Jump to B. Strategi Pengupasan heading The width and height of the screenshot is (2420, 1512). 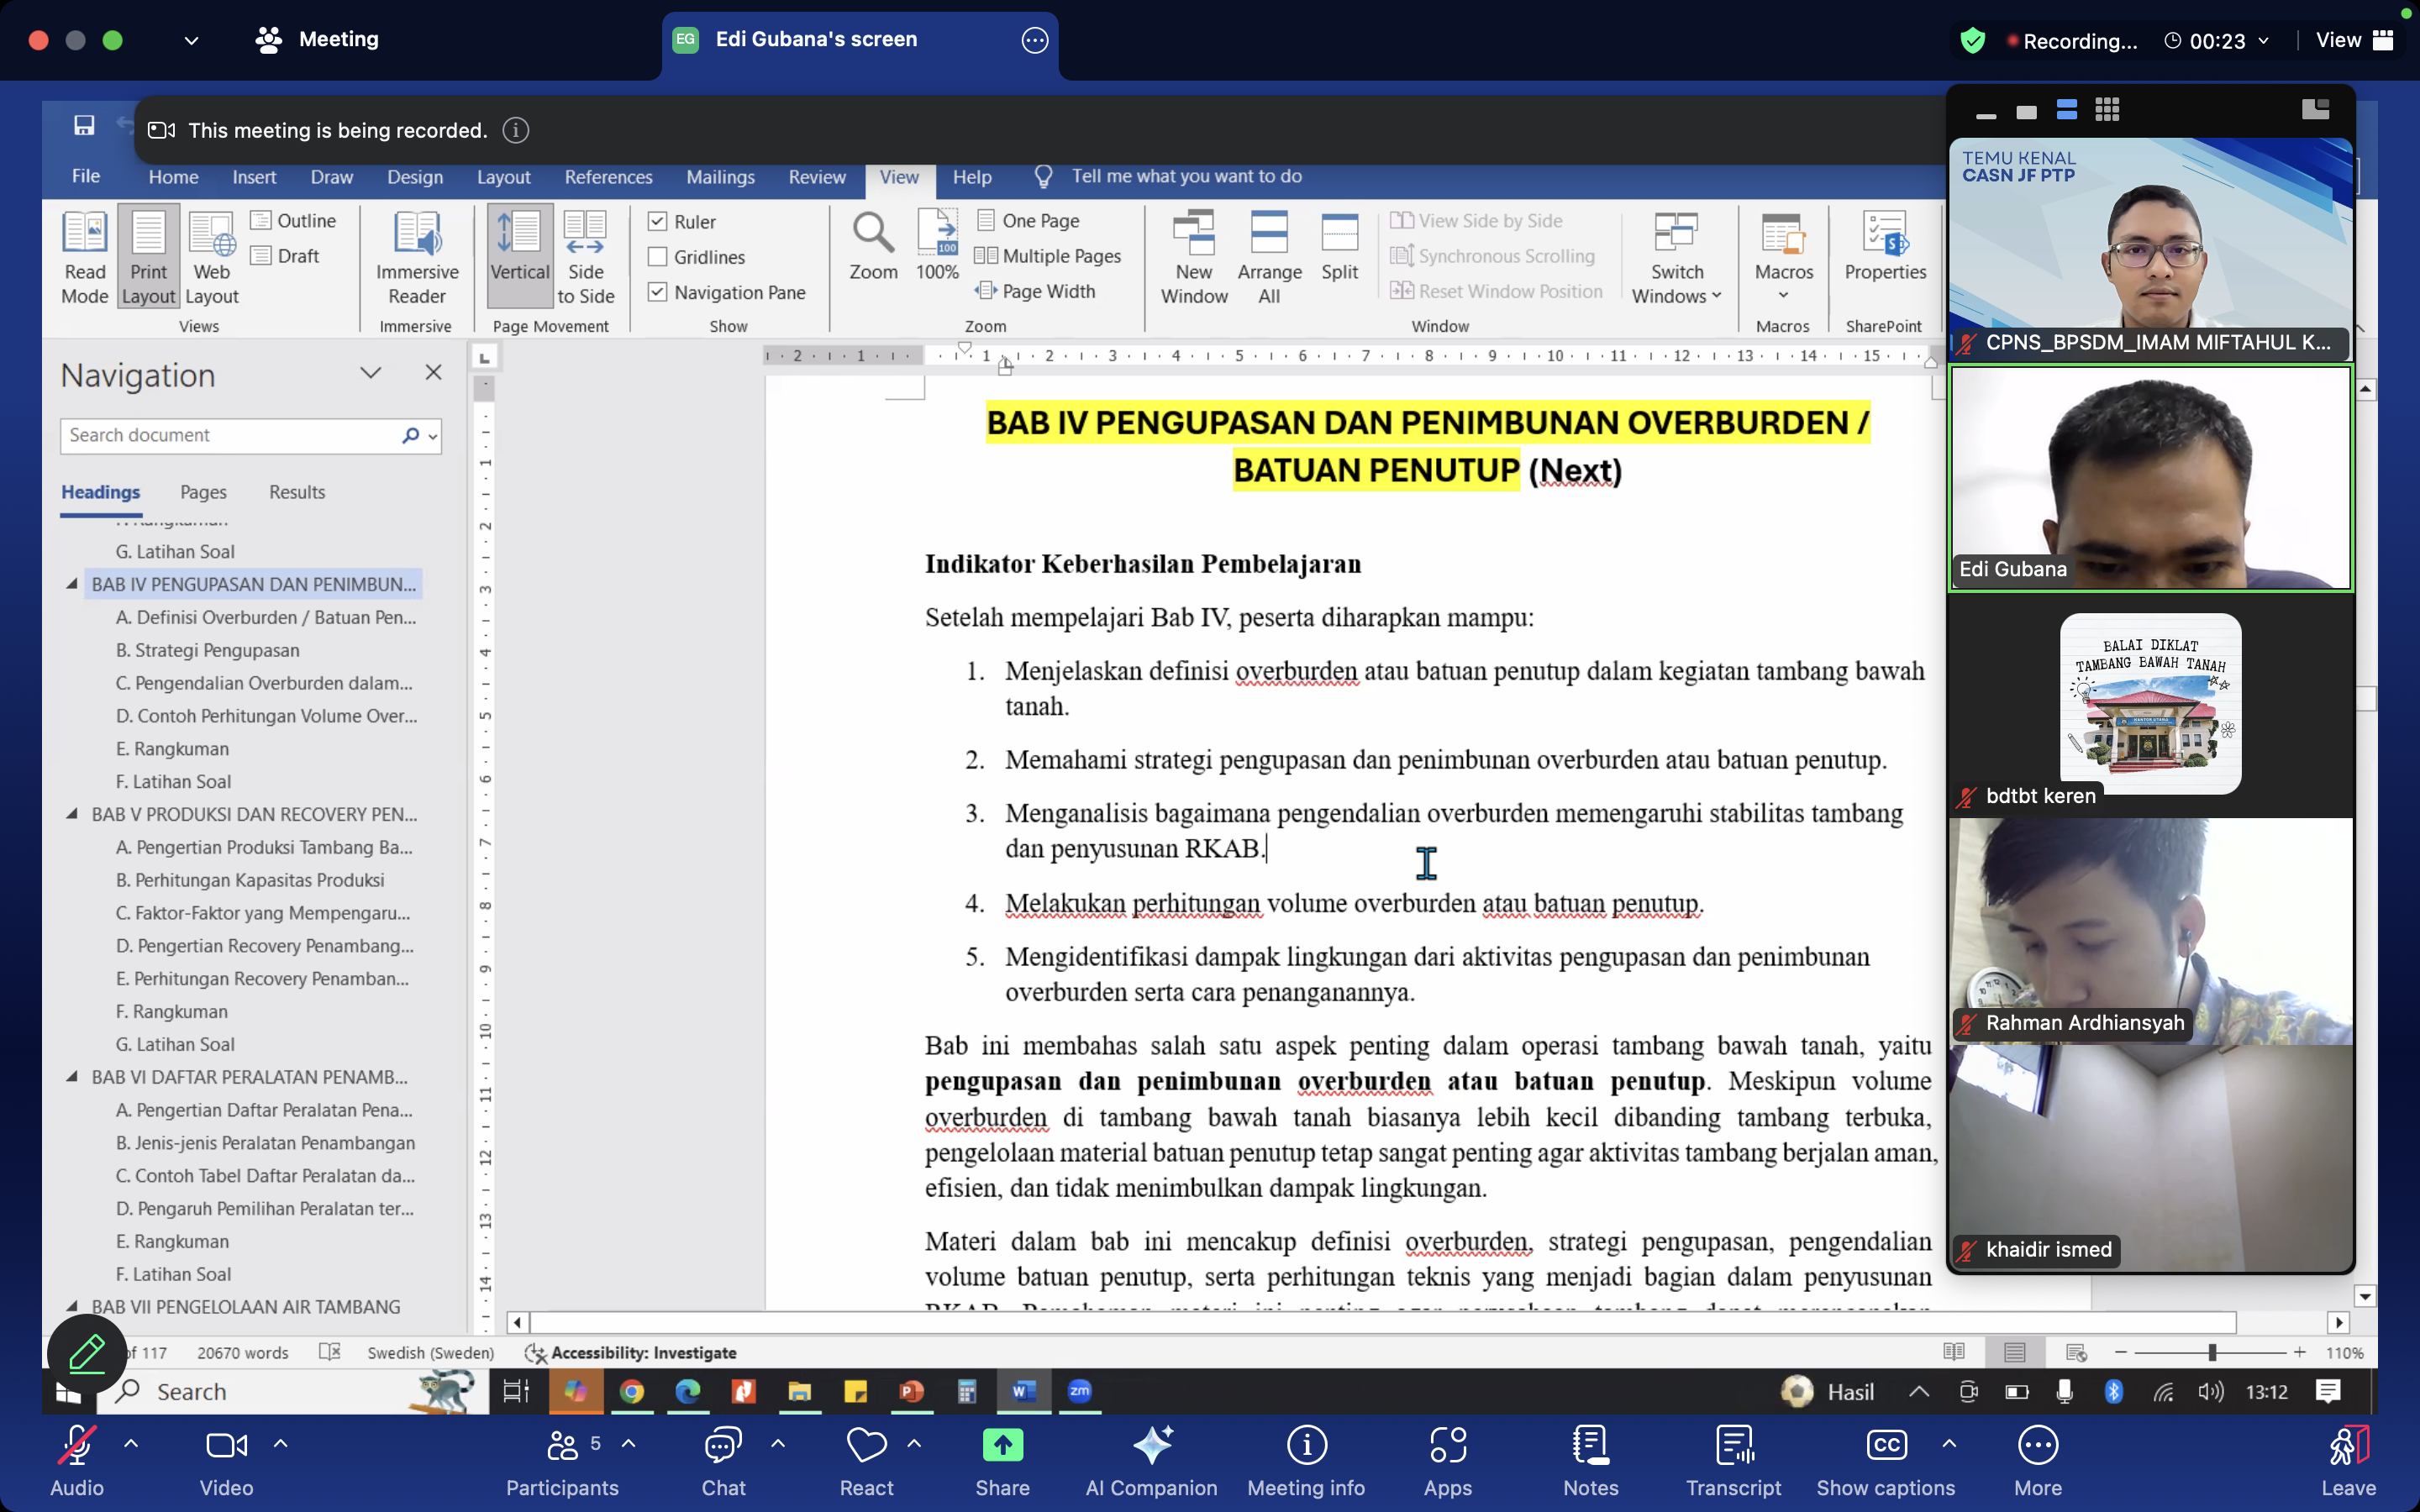coord(207,650)
